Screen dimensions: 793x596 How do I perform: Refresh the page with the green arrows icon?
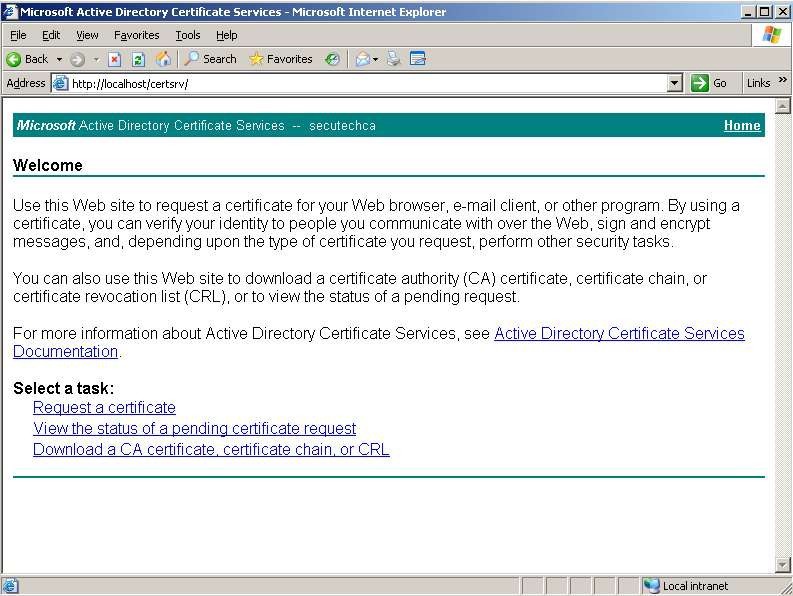click(x=138, y=59)
